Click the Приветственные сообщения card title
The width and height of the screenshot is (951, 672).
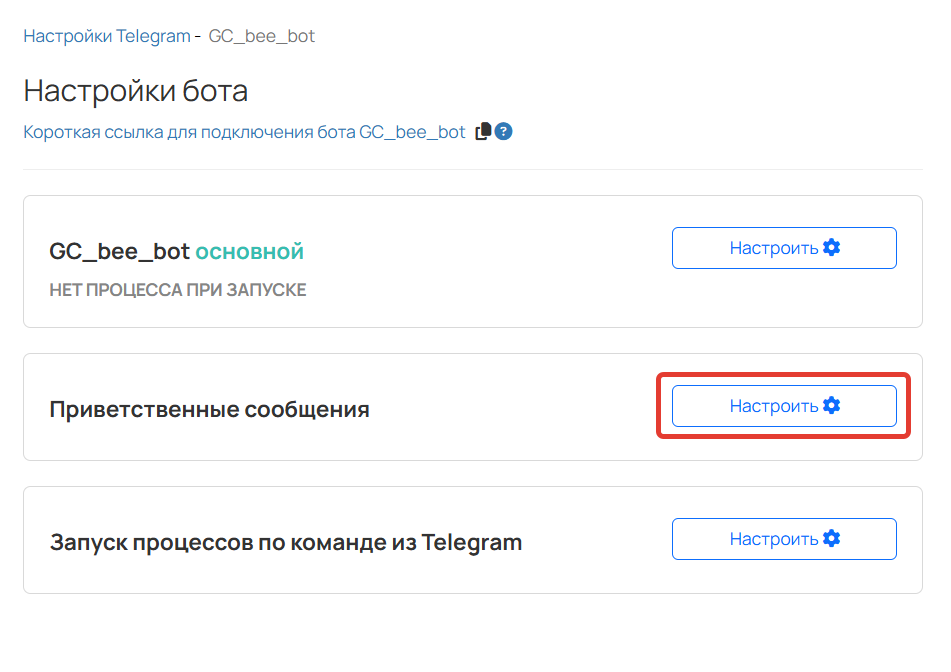[209, 409]
